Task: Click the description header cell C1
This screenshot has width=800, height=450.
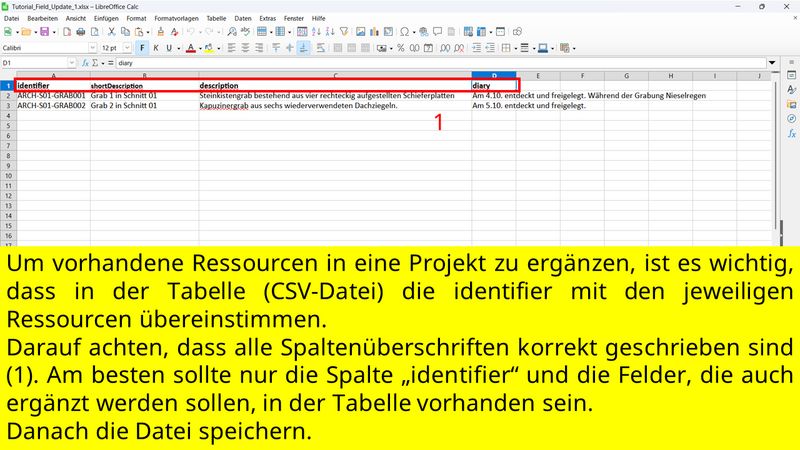Action: (x=335, y=85)
